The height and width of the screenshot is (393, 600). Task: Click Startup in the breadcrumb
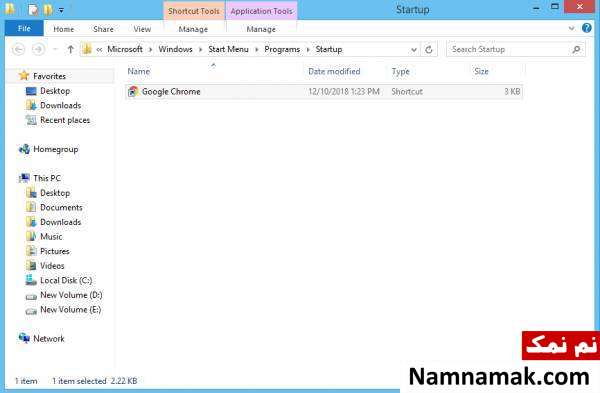pos(329,49)
